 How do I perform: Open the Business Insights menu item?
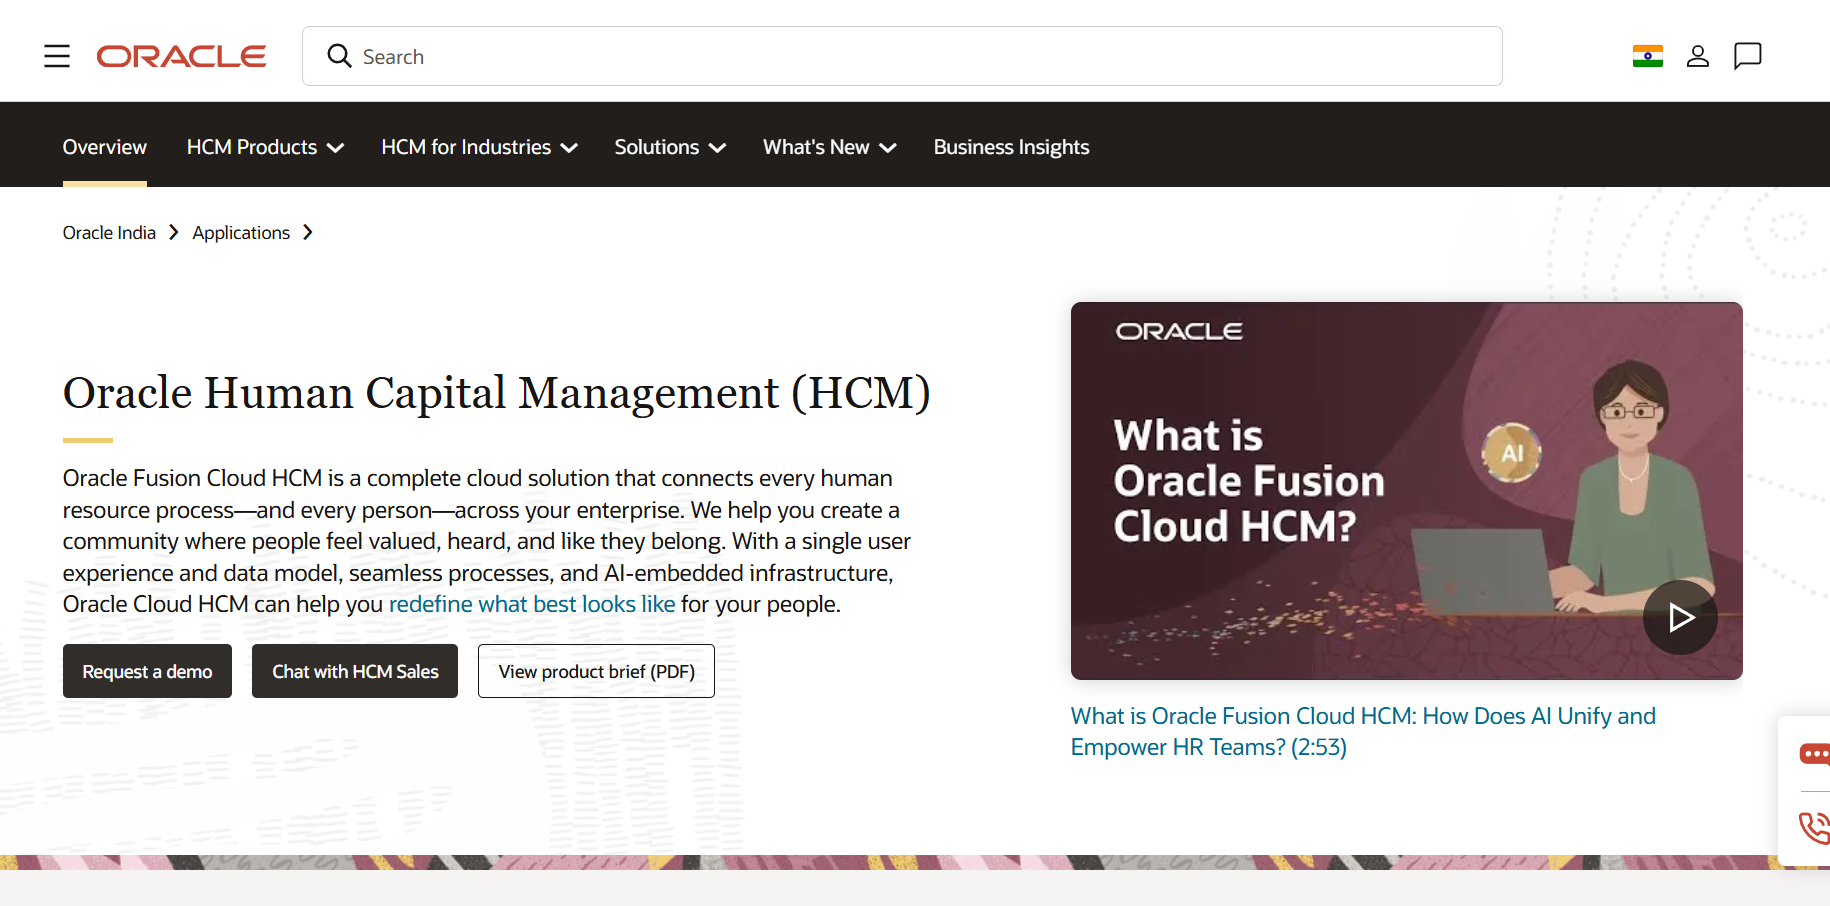point(1011,147)
